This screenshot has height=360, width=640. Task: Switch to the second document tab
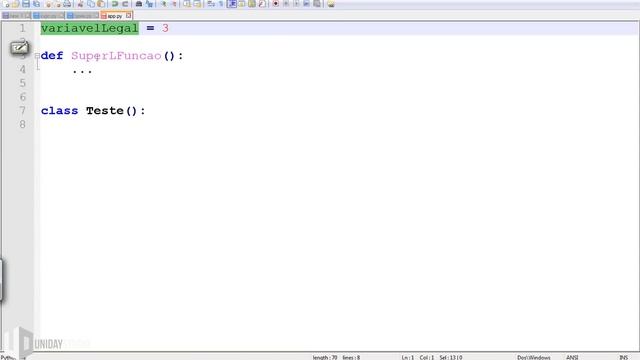click(x=49, y=16)
